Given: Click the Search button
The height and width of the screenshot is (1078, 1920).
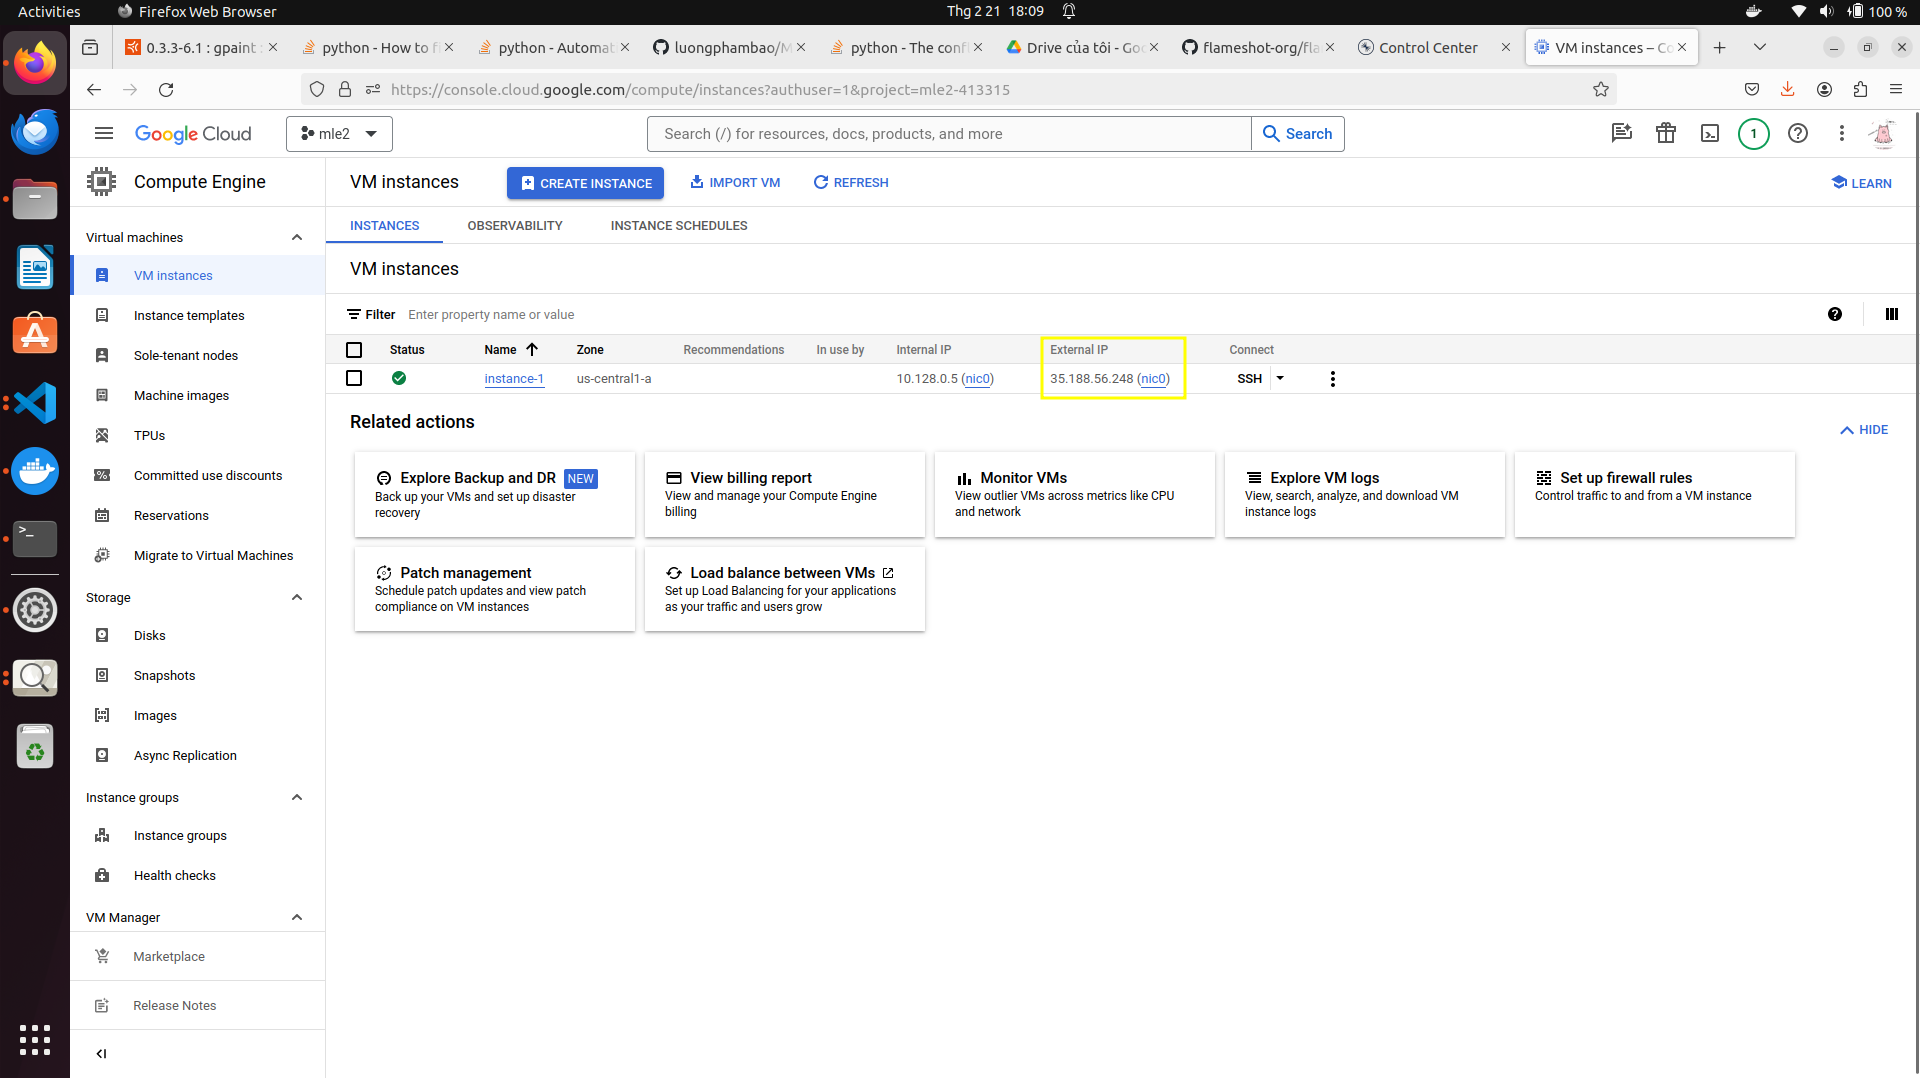Looking at the screenshot, I should [x=1298, y=134].
